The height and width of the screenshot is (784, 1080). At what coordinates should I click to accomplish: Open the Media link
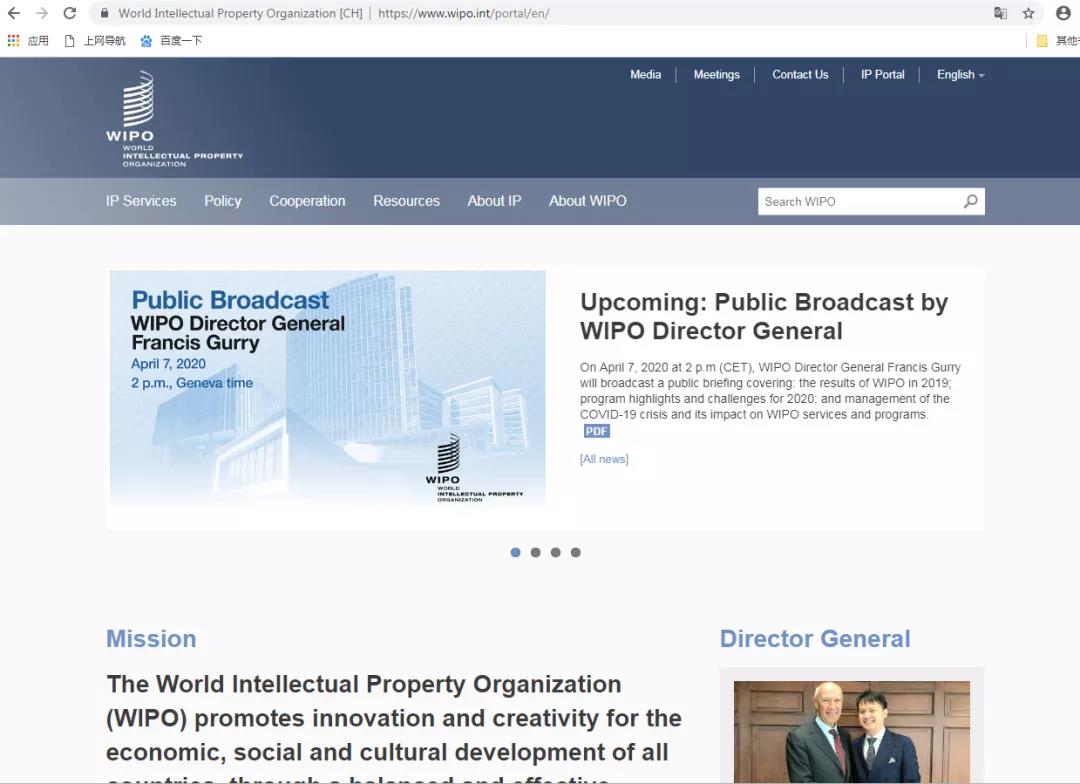coord(645,74)
